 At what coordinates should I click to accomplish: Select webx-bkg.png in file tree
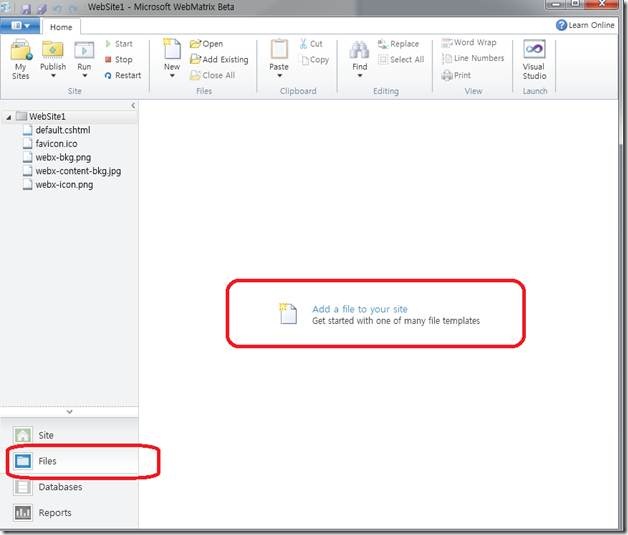[x=63, y=157]
